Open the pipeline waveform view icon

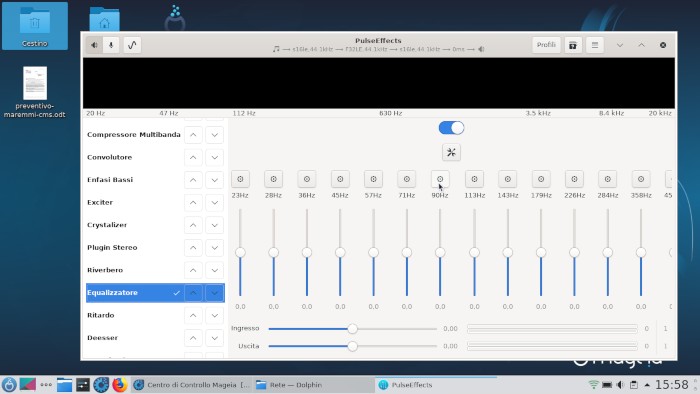(x=132, y=45)
